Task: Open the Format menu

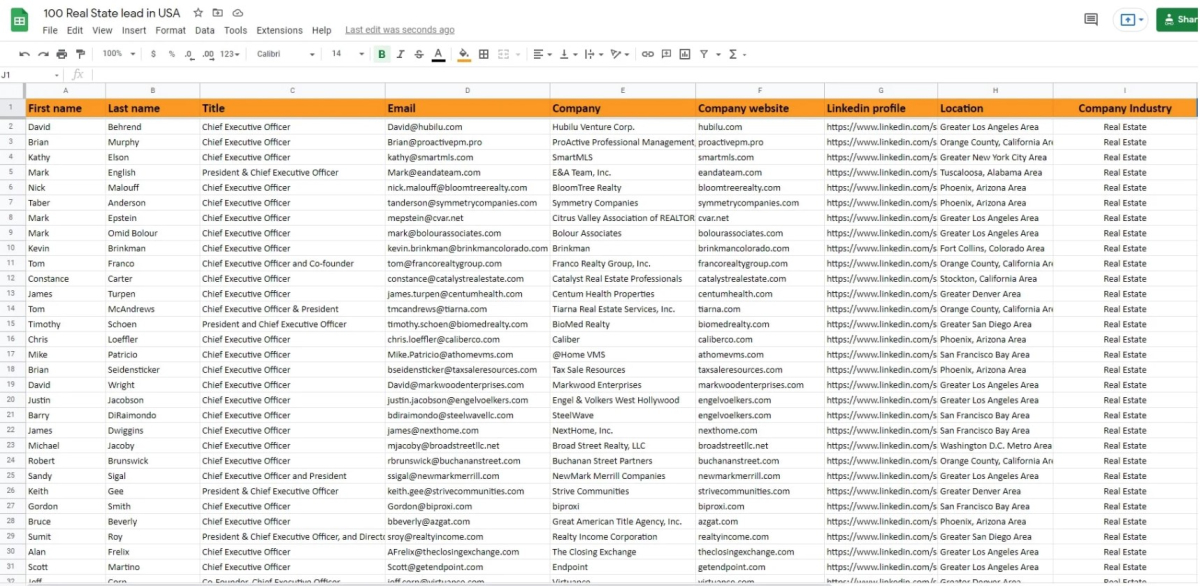Action: click(170, 30)
